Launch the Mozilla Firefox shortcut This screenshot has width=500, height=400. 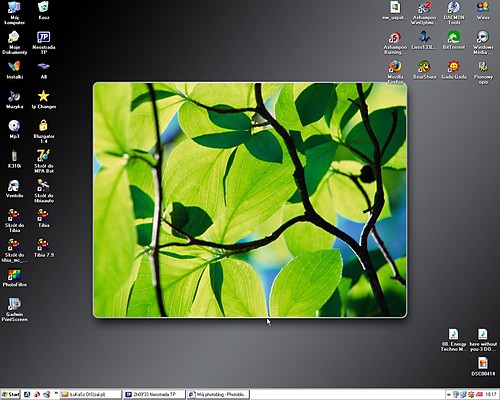[395, 72]
